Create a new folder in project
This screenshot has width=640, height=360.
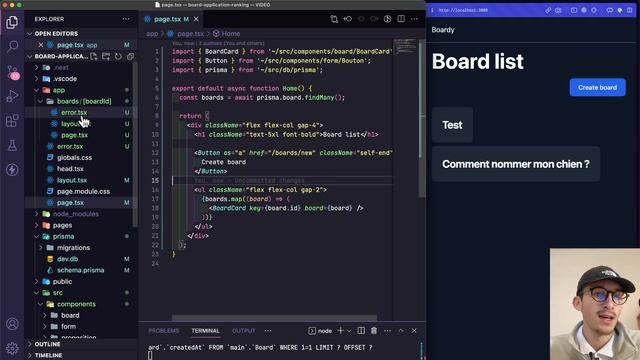coord(106,56)
